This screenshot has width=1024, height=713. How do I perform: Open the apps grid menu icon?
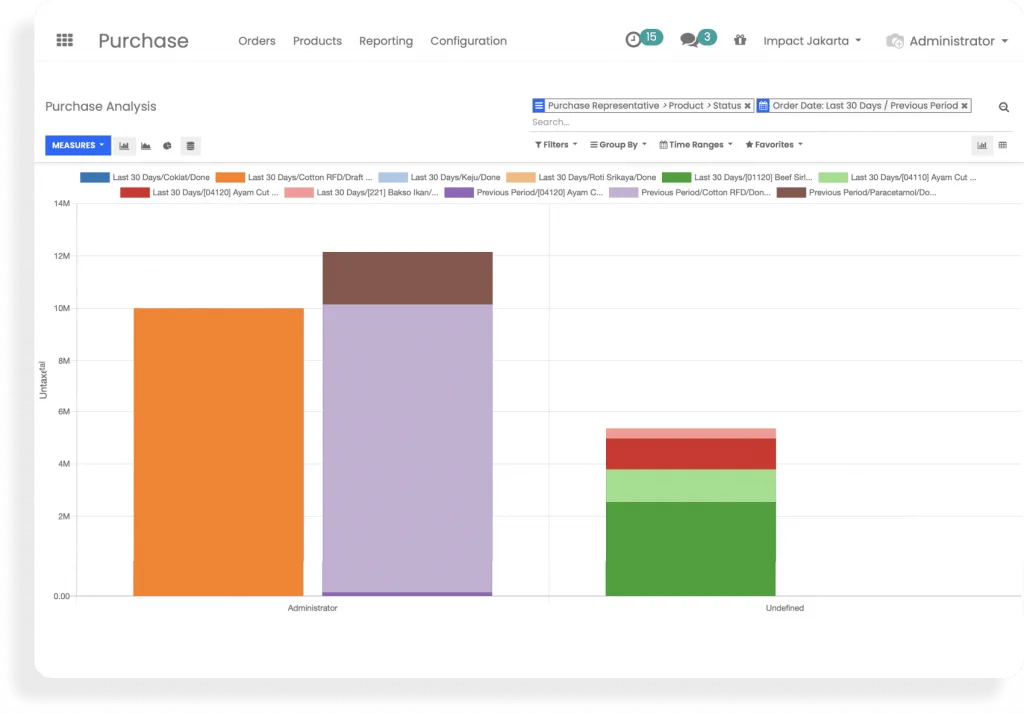click(x=65, y=41)
